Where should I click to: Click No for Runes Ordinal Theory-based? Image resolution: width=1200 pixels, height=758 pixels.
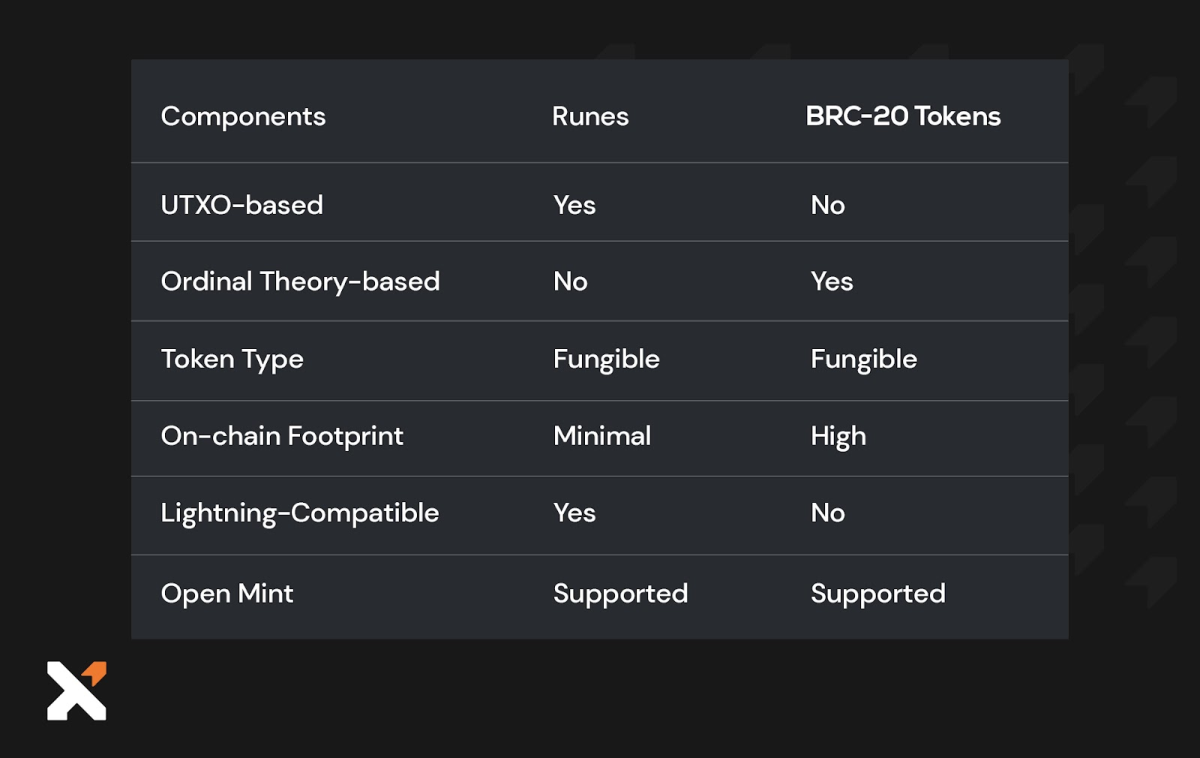pyautogui.click(x=570, y=281)
